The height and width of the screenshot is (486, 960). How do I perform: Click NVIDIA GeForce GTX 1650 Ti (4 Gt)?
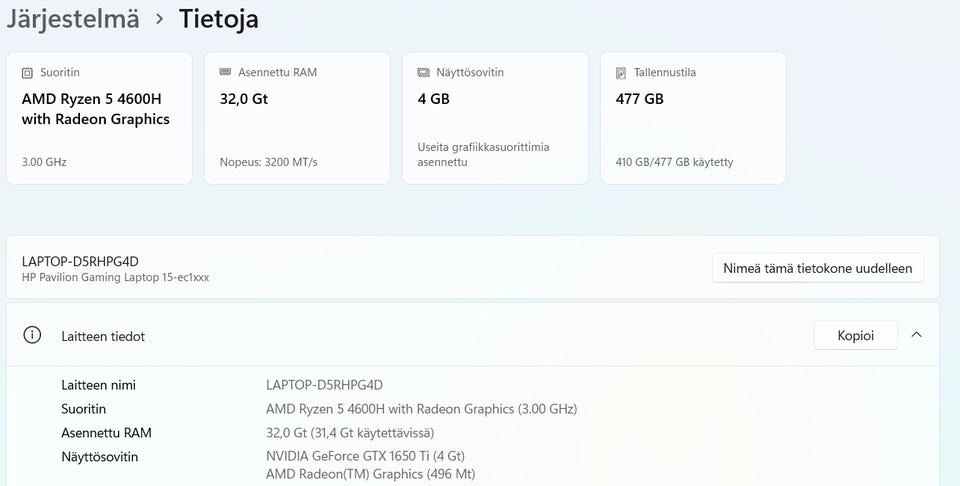(x=366, y=456)
